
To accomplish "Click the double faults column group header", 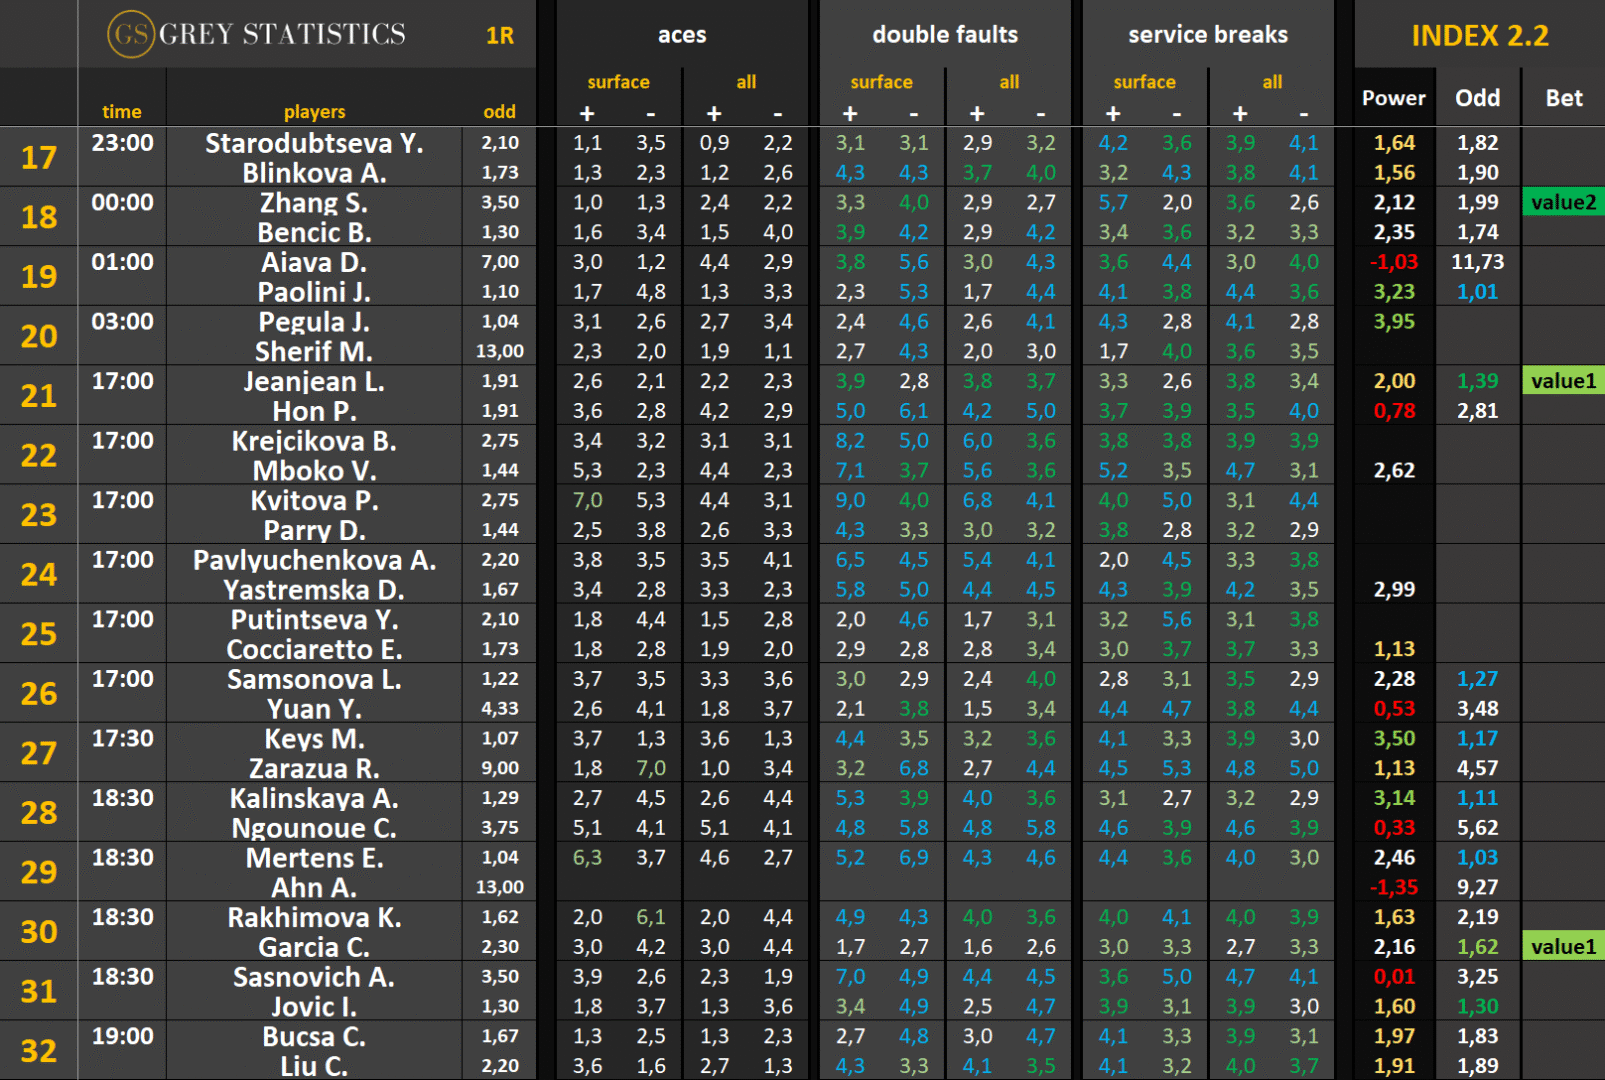I will point(945,35).
